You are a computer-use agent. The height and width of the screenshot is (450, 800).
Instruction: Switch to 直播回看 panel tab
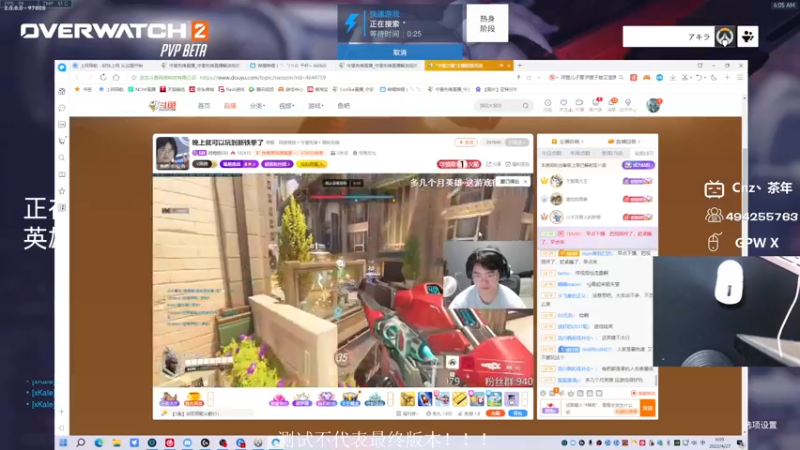[x=623, y=141]
